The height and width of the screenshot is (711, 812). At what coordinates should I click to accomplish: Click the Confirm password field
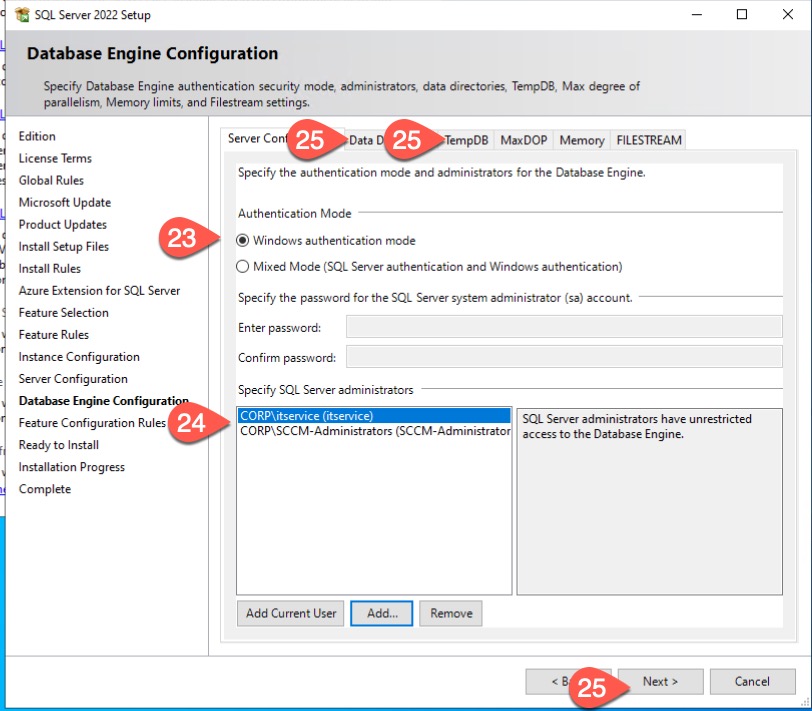pos(564,357)
